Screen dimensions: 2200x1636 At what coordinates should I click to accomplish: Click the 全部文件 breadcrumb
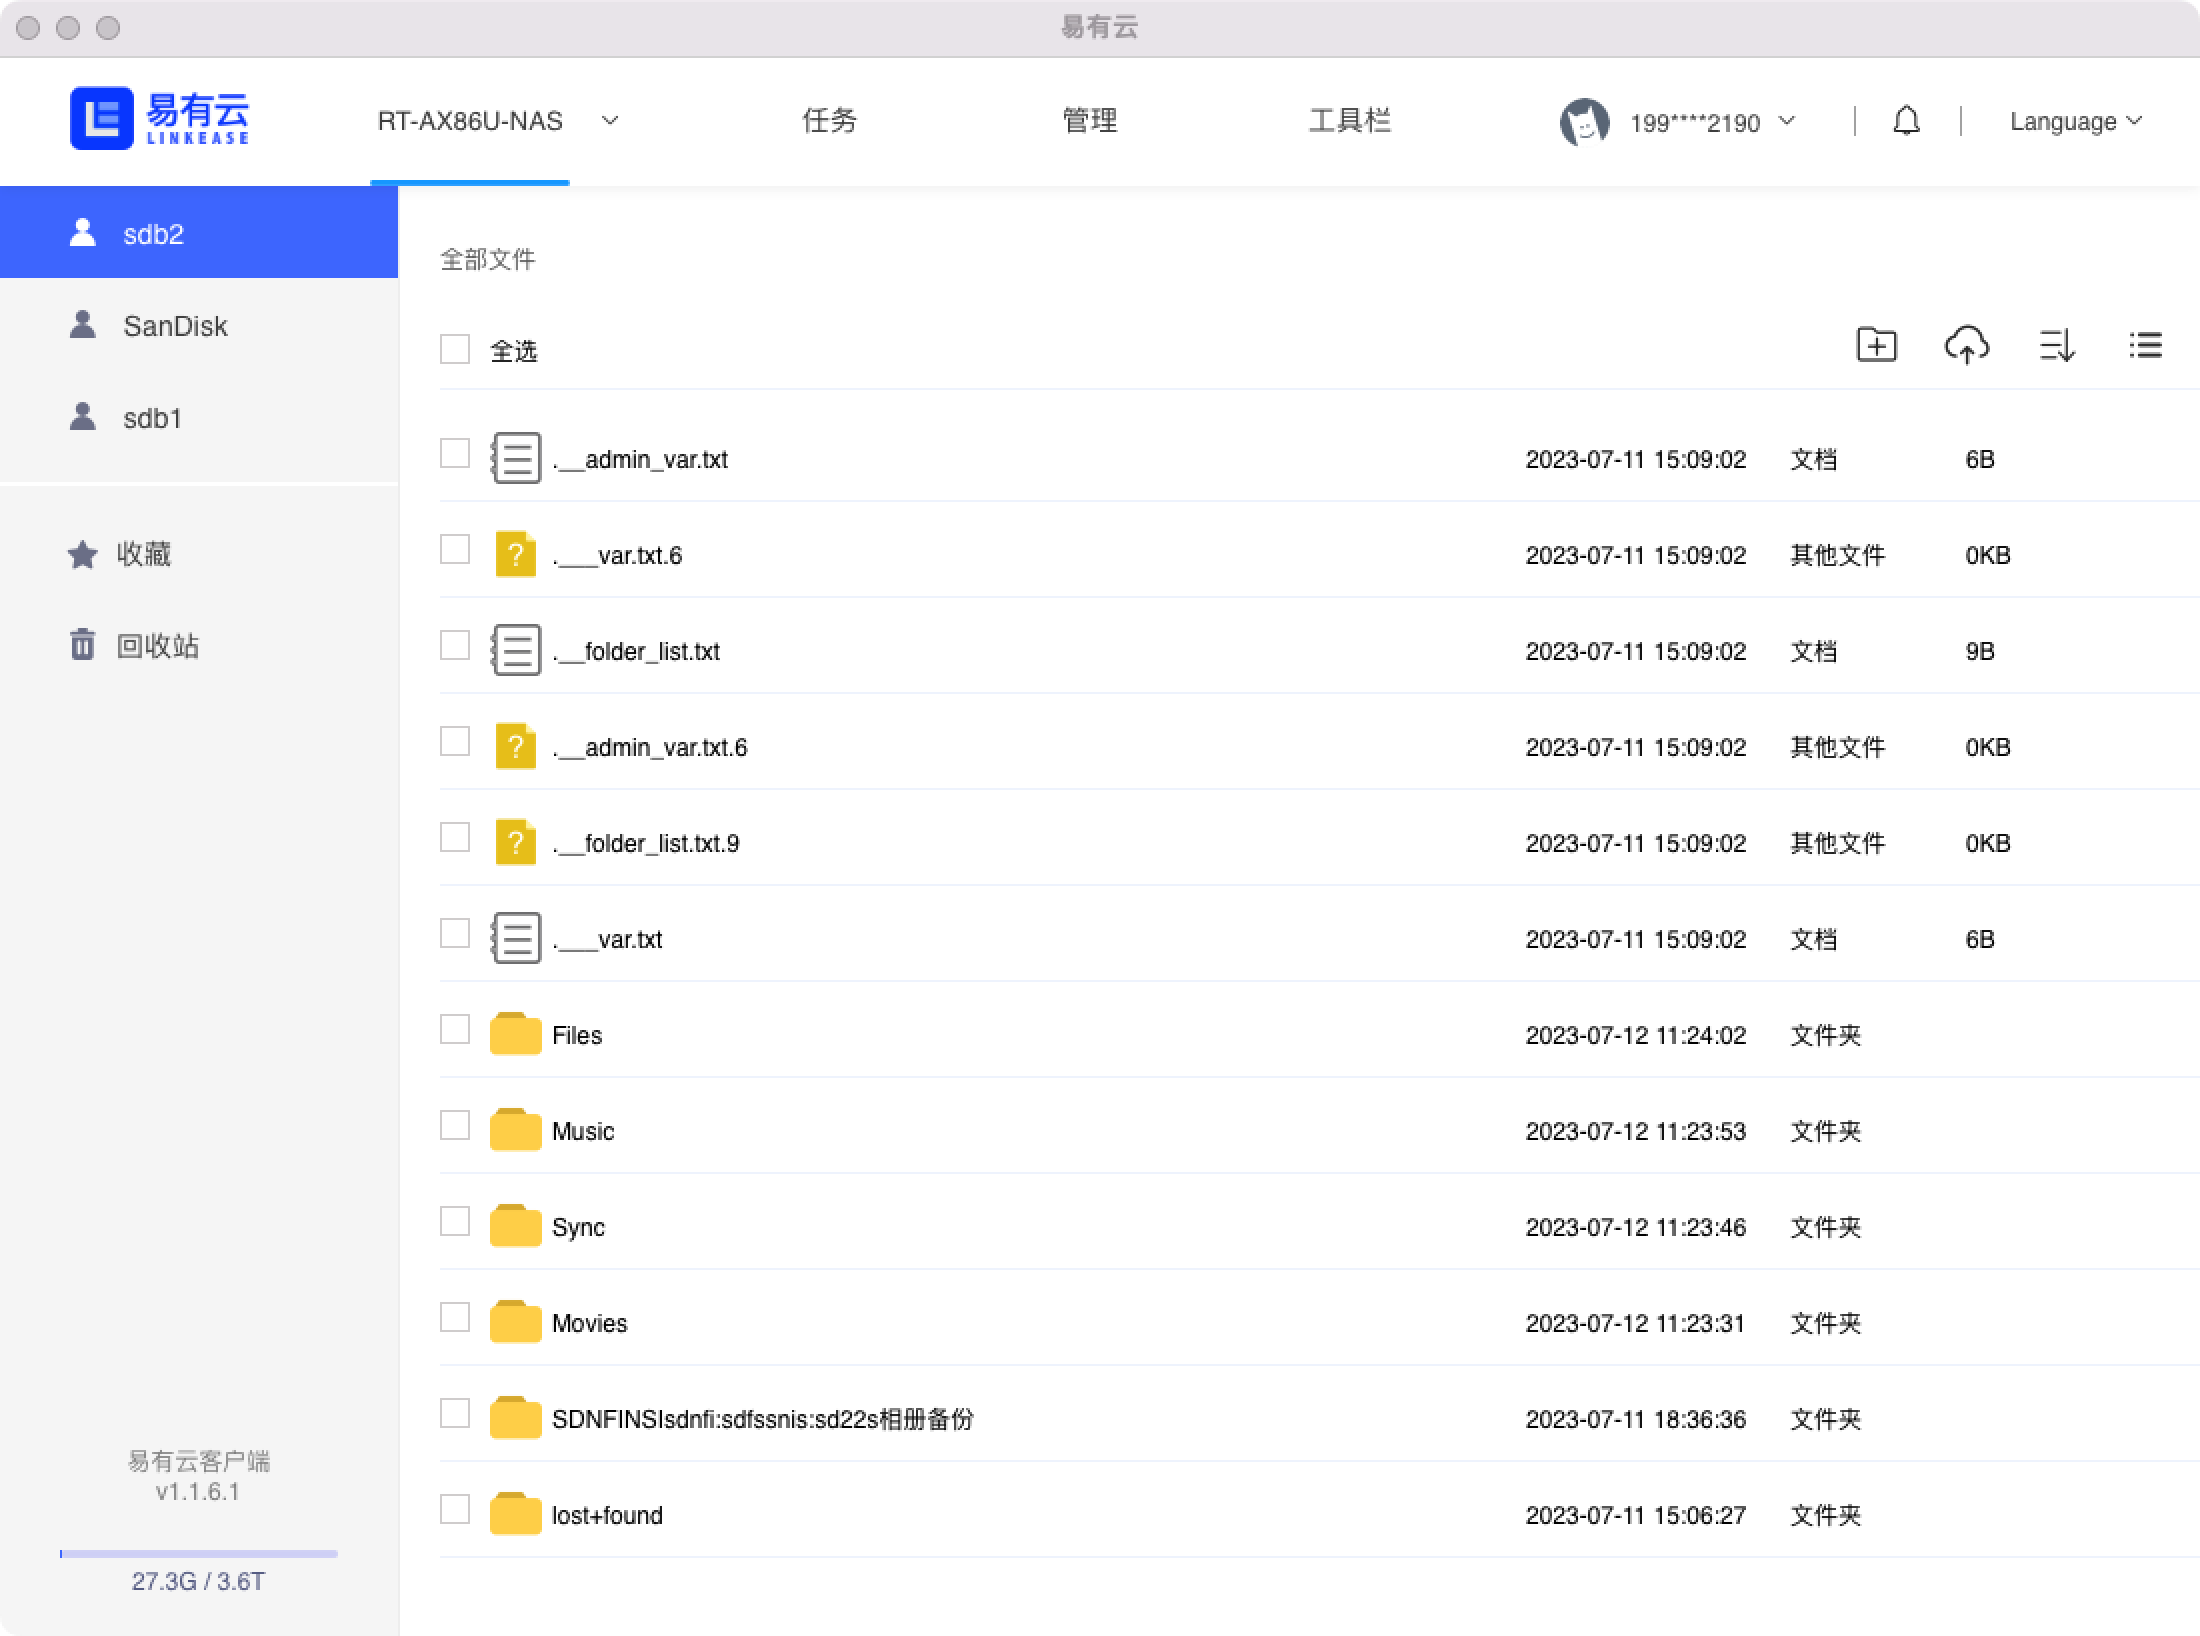coord(488,260)
